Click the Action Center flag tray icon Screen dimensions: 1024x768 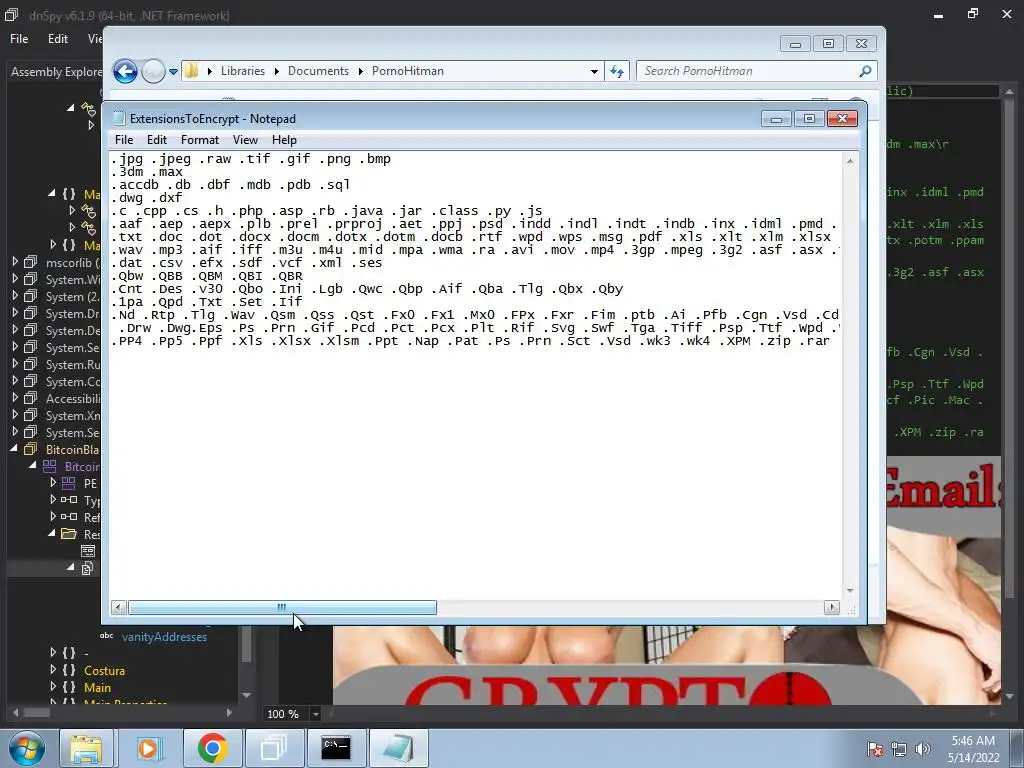[875, 749]
